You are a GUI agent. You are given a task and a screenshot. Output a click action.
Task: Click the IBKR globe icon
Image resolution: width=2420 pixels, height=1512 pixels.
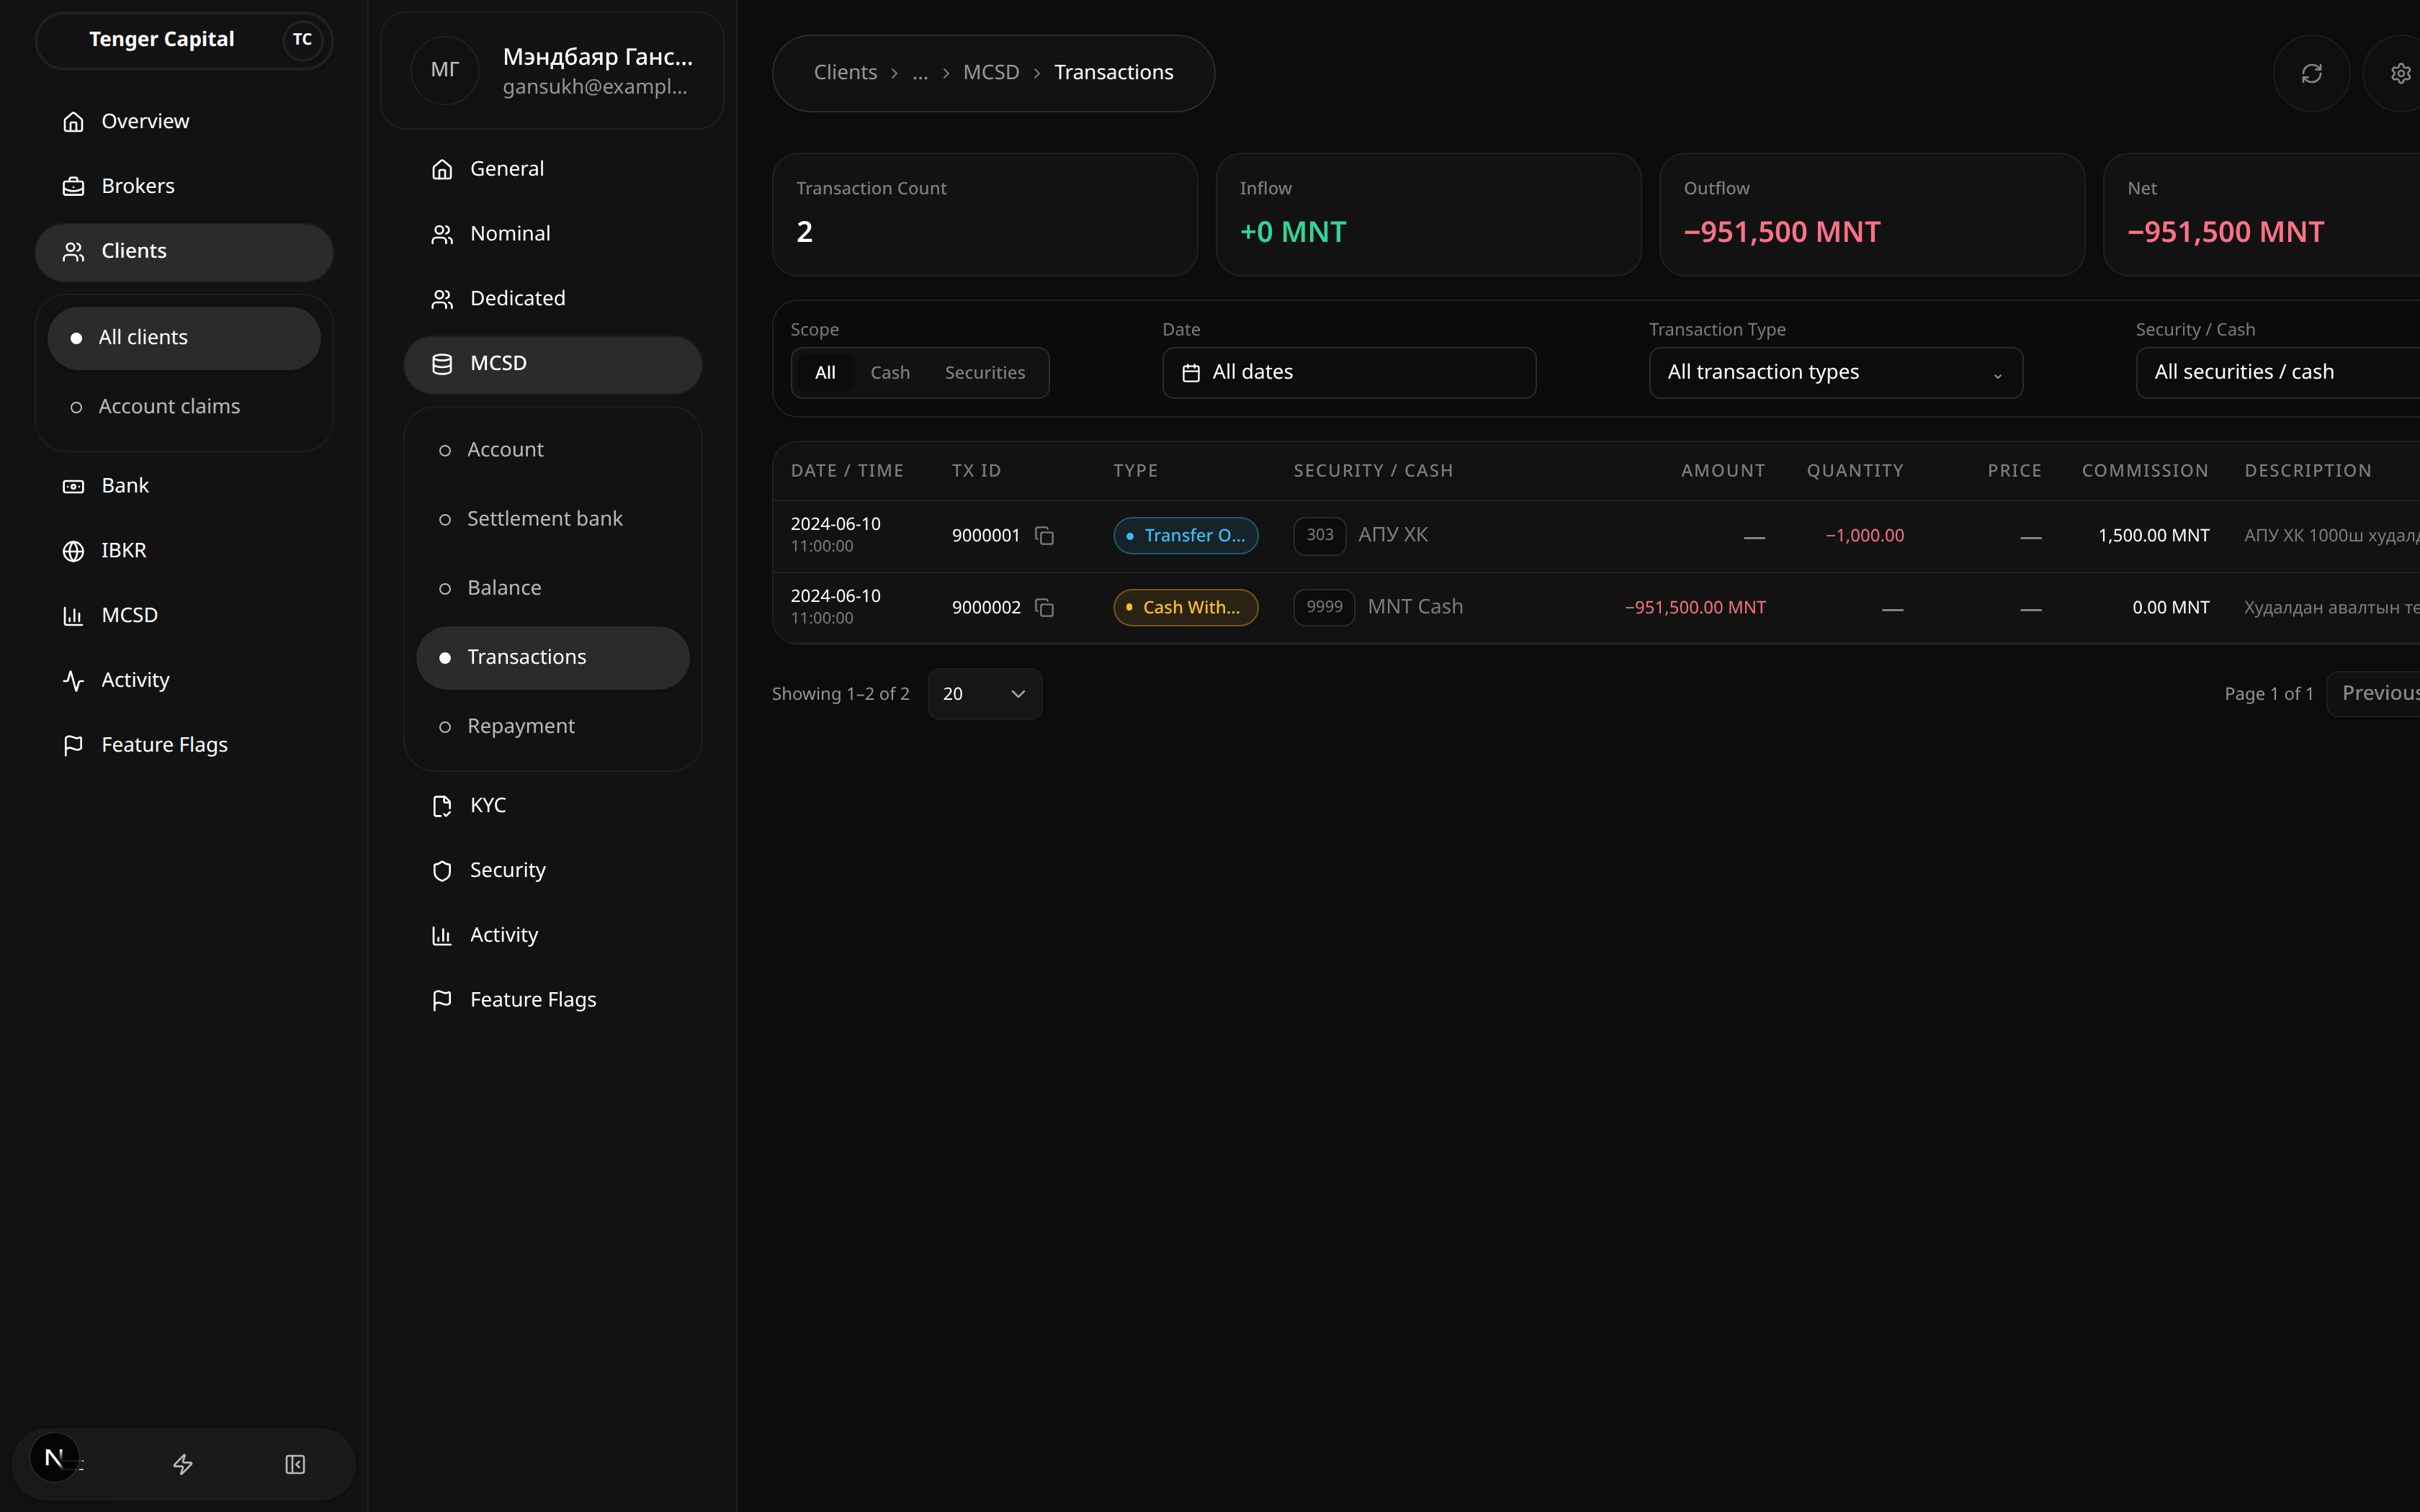[x=73, y=551]
